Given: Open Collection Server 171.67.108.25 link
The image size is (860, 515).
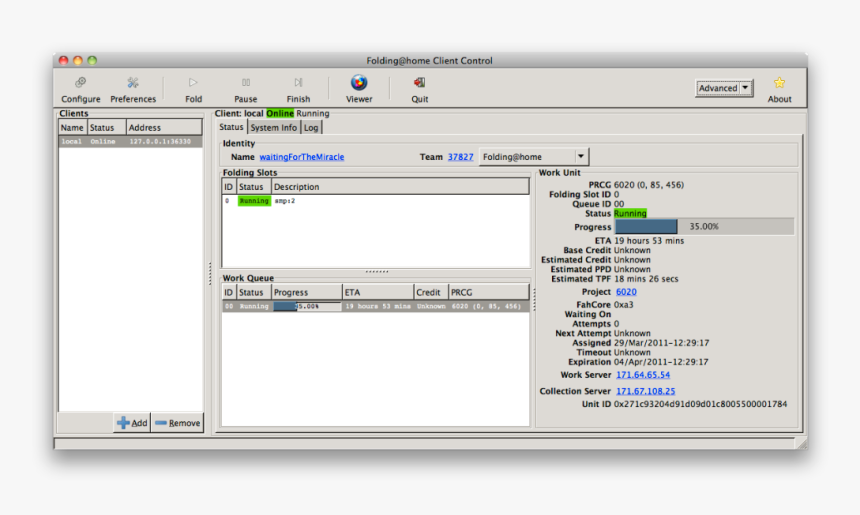Looking at the screenshot, I should 646,391.
